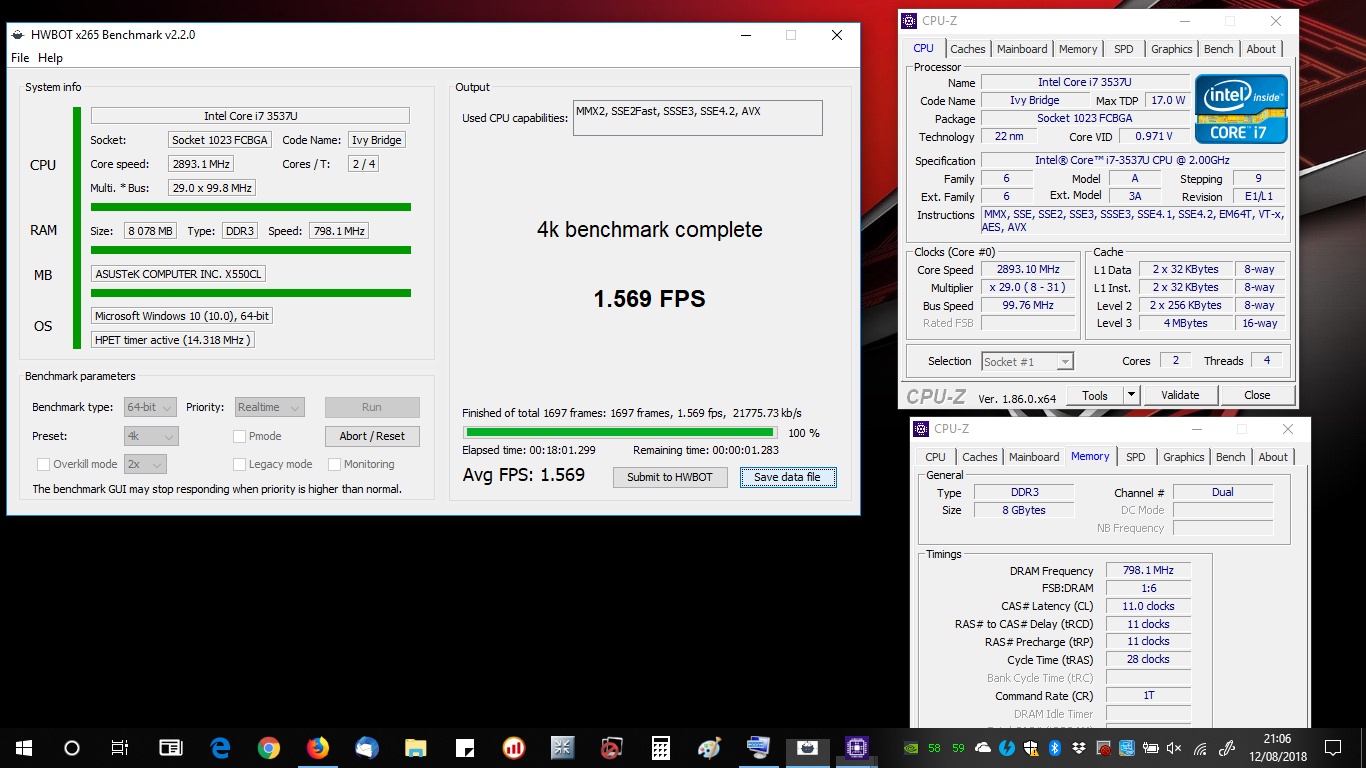Screen dimensions: 1366x768
Task: Click the Save data file button
Action: [x=787, y=477]
